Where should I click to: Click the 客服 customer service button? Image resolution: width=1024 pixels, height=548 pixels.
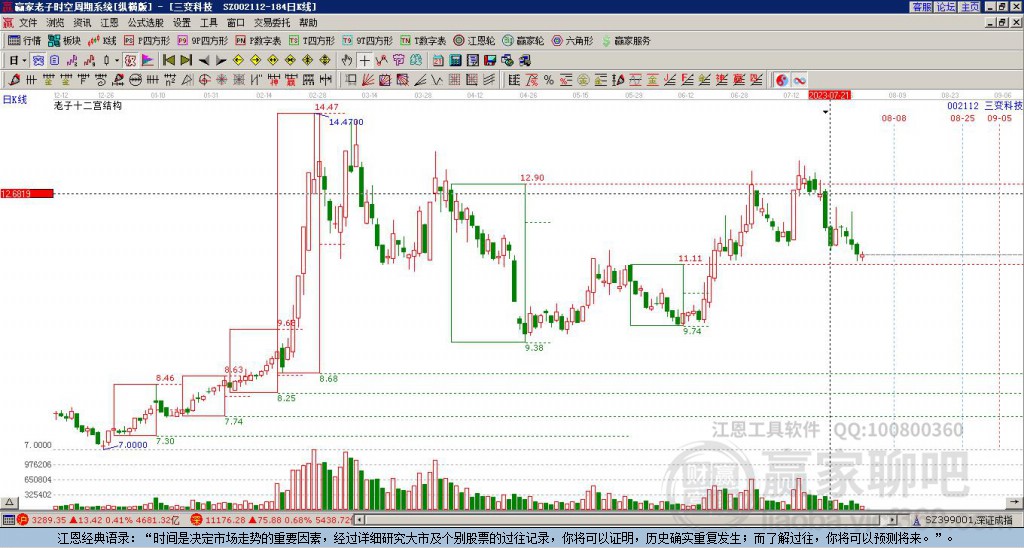click(x=921, y=7)
